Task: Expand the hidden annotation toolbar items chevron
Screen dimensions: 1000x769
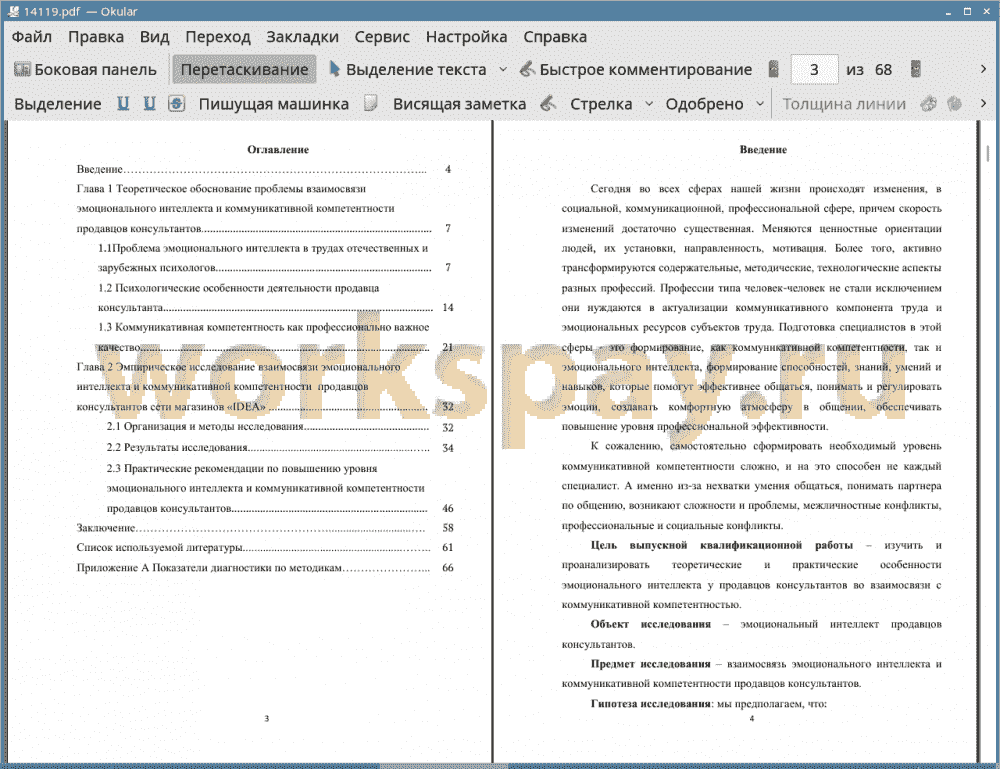Action: pyautogui.click(x=983, y=103)
